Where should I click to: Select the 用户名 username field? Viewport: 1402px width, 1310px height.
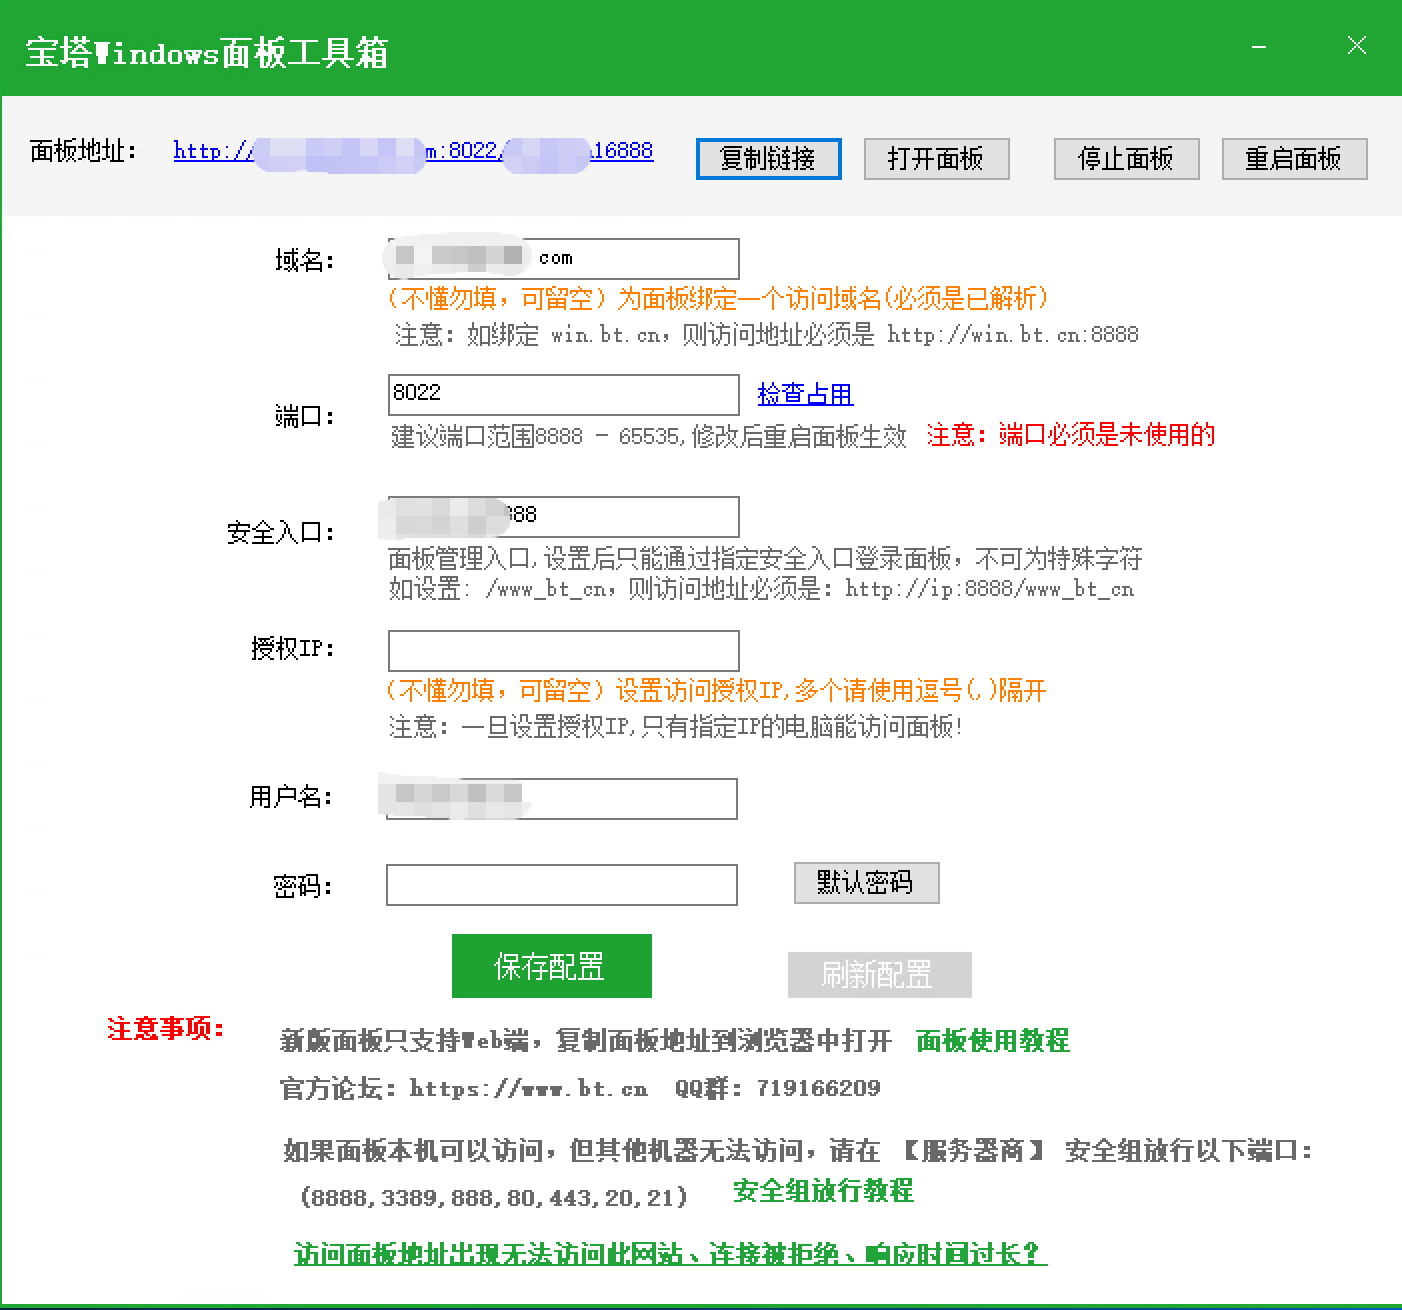pos(562,798)
